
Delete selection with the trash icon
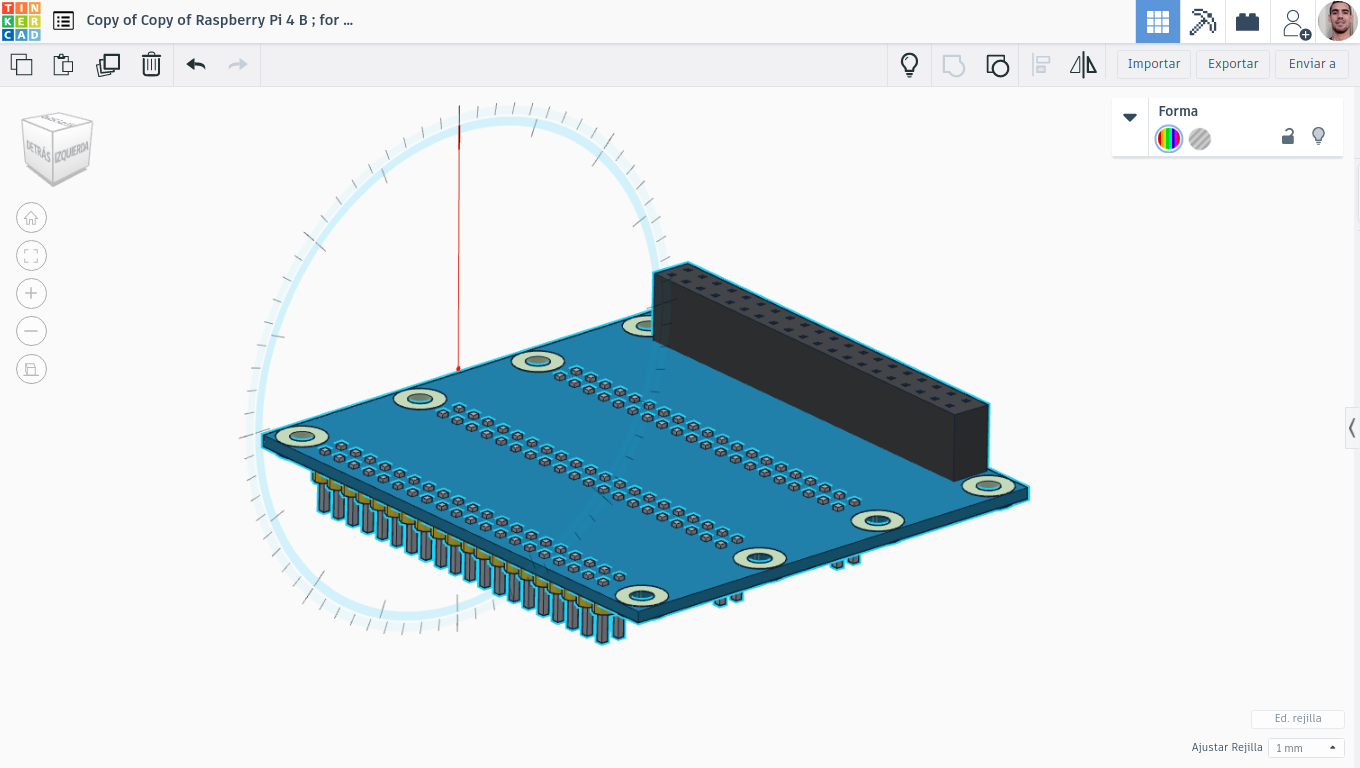(151, 65)
